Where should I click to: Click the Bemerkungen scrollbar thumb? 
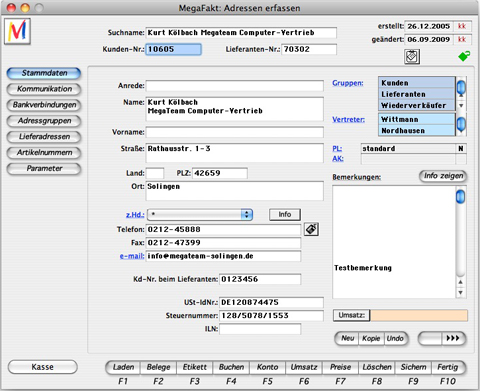460,197
